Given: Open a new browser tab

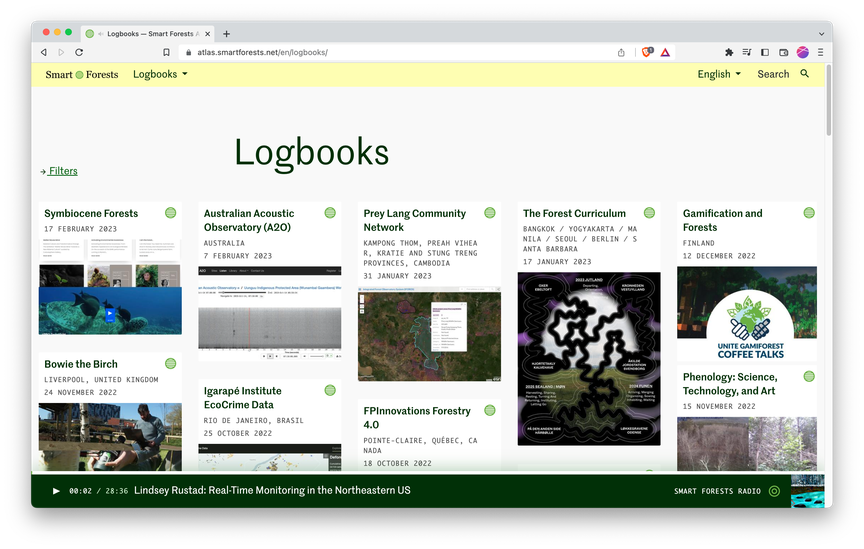Looking at the screenshot, I should tap(226, 34).
